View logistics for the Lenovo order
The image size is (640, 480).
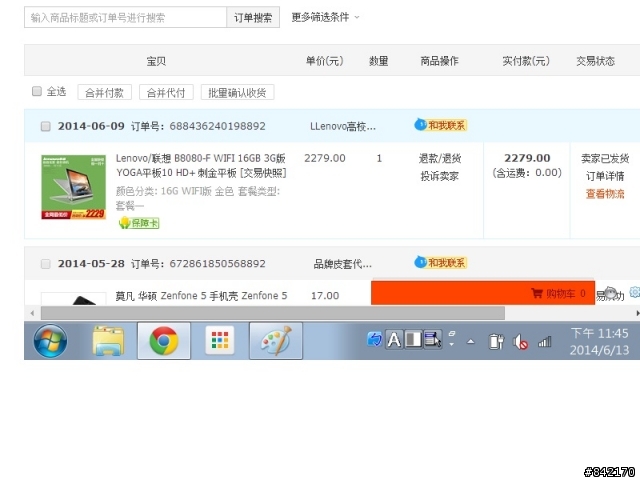[x=605, y=194]
